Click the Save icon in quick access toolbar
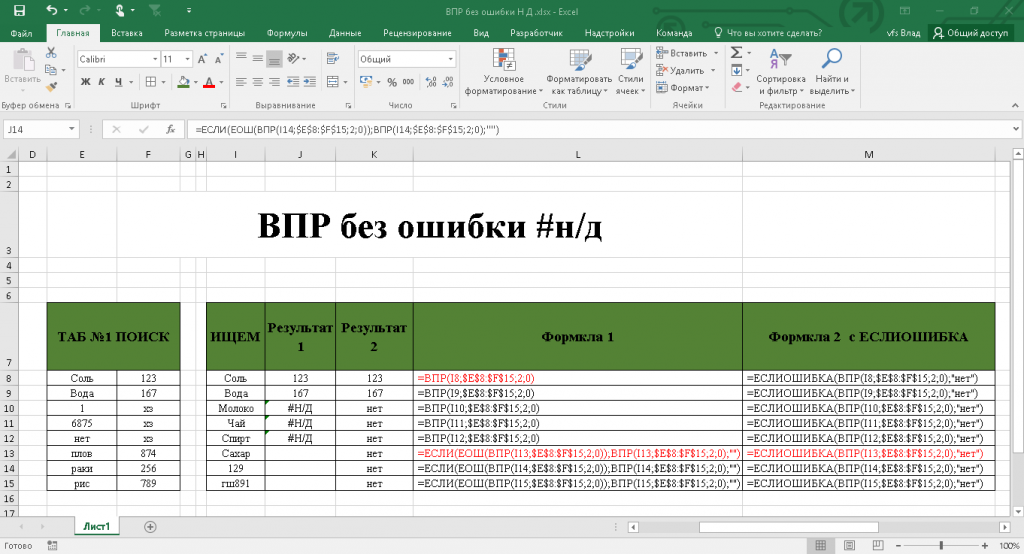 [x=19, y=10]
